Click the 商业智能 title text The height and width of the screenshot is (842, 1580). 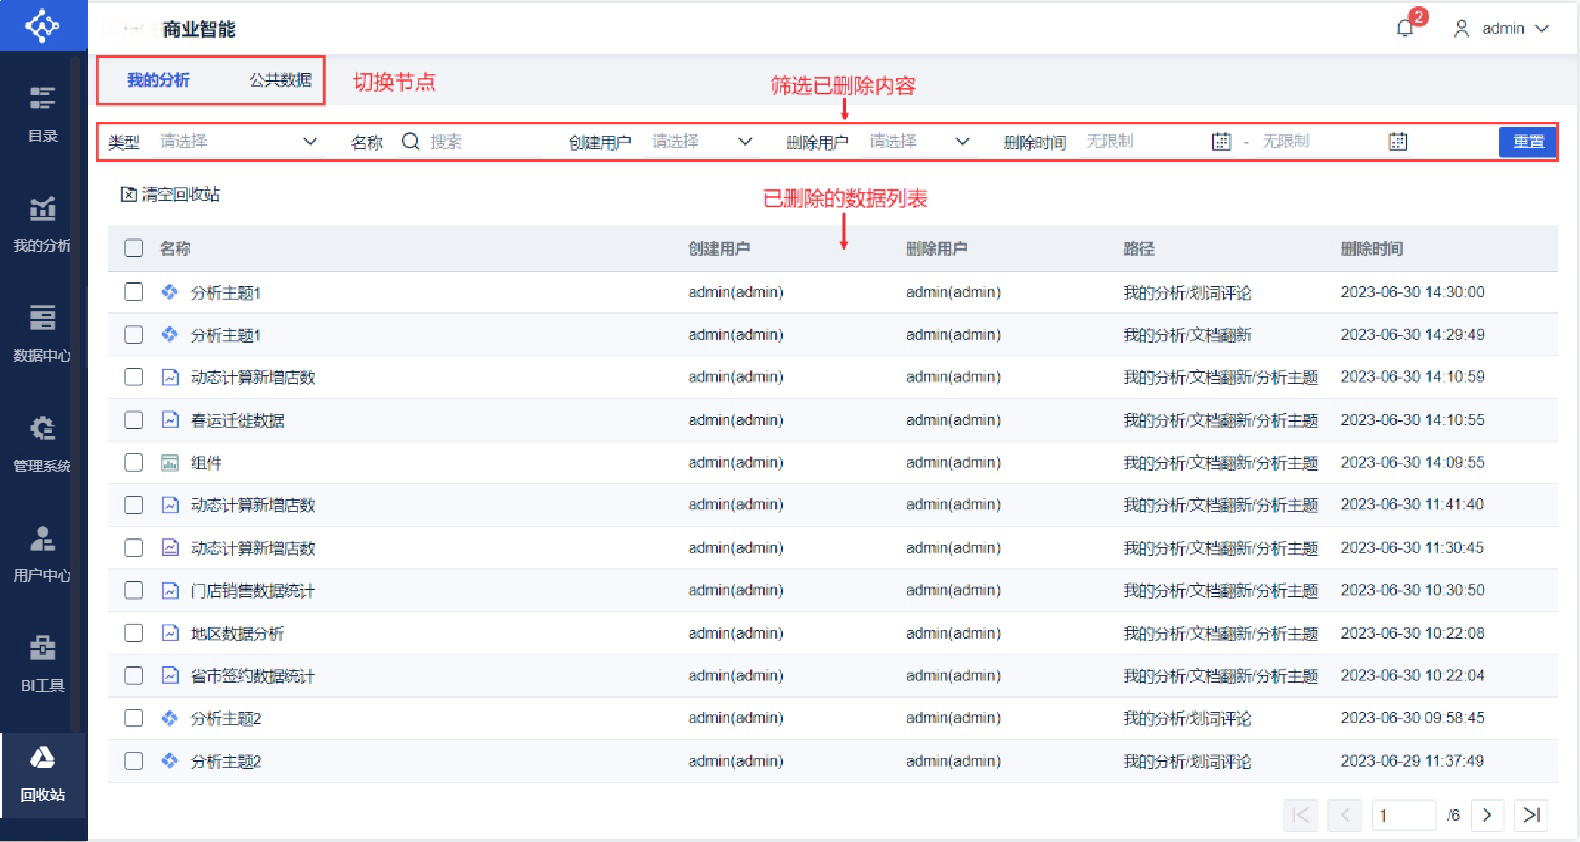tap(199, 30)
